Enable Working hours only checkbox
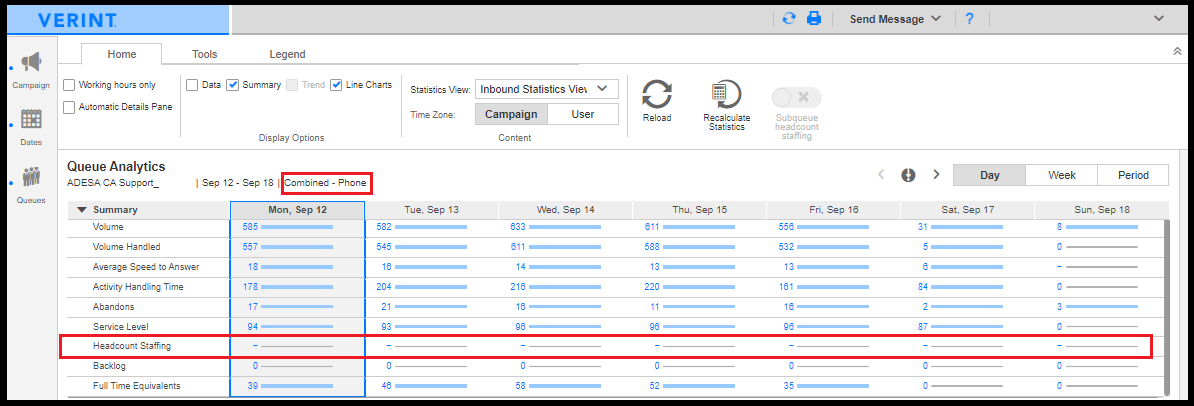 click(x=69, y=85)
